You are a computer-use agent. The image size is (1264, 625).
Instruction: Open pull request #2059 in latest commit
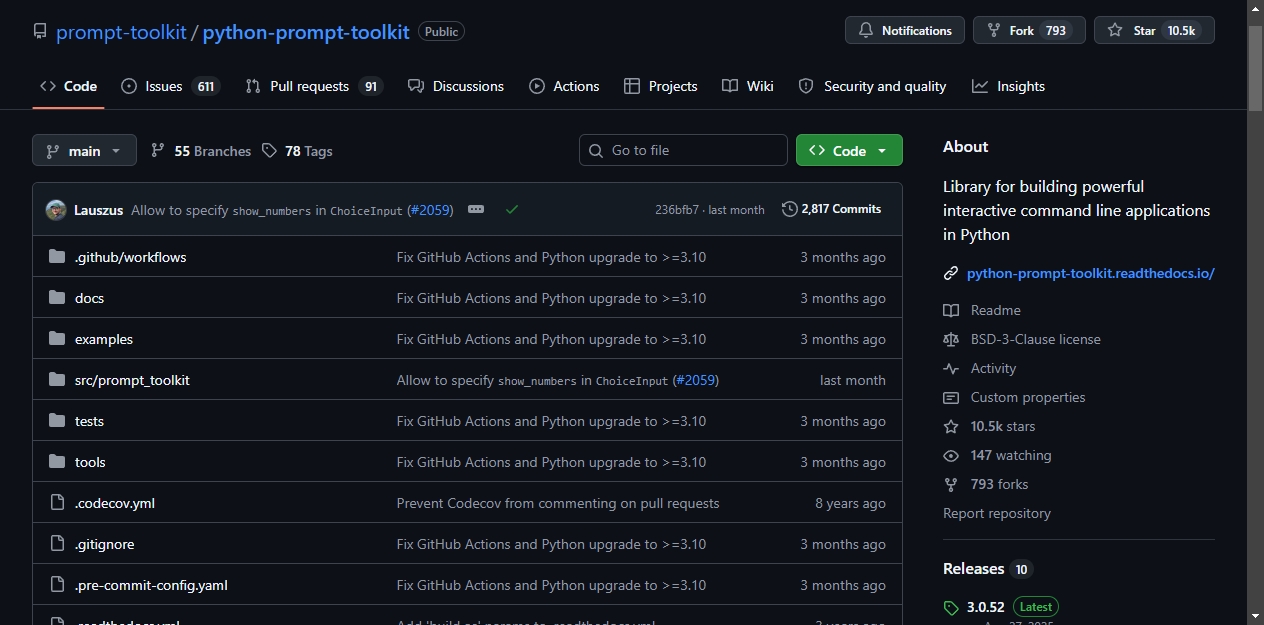[430, 210]
